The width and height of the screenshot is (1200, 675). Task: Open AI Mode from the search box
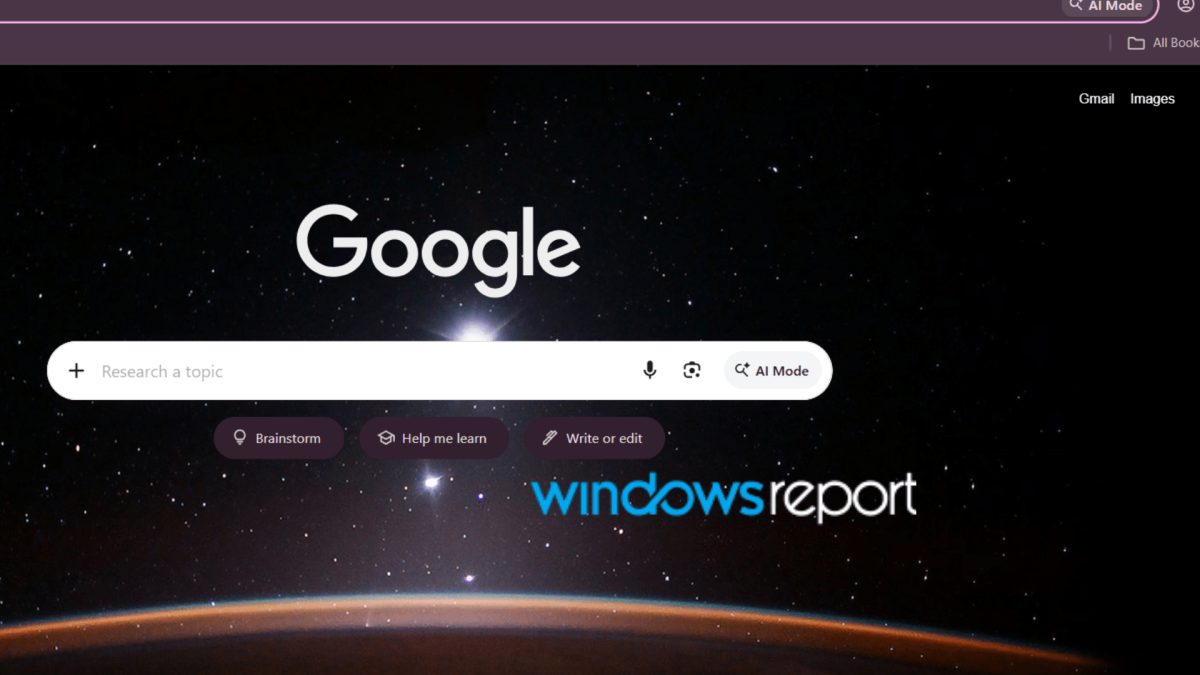pyautogui.click(x=773, y=371)
